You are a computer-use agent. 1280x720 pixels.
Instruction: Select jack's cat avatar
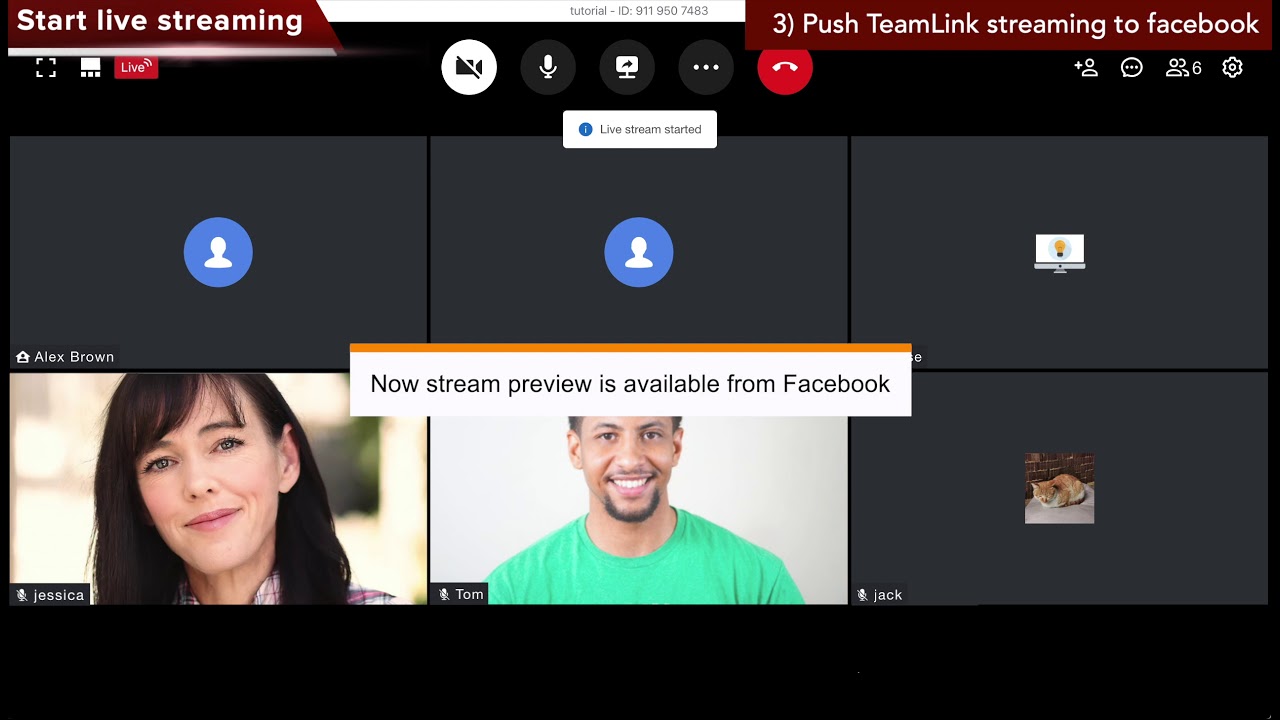pos(1060,488)
